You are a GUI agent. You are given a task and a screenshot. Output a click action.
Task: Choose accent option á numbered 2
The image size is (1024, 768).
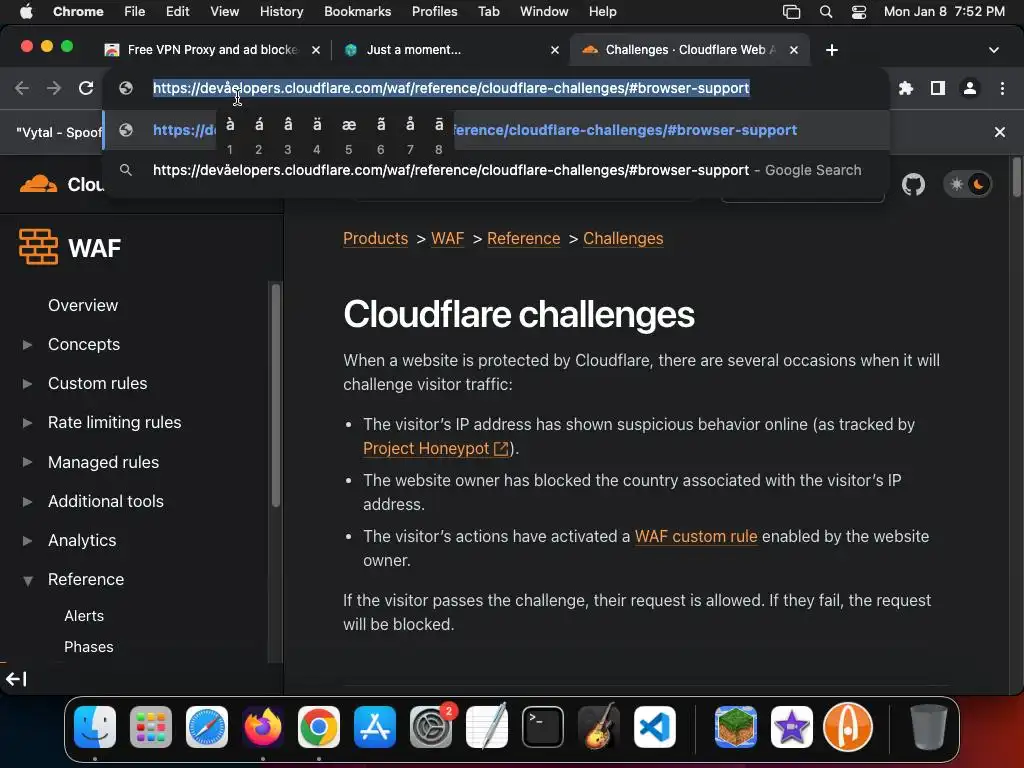point(259,134)
